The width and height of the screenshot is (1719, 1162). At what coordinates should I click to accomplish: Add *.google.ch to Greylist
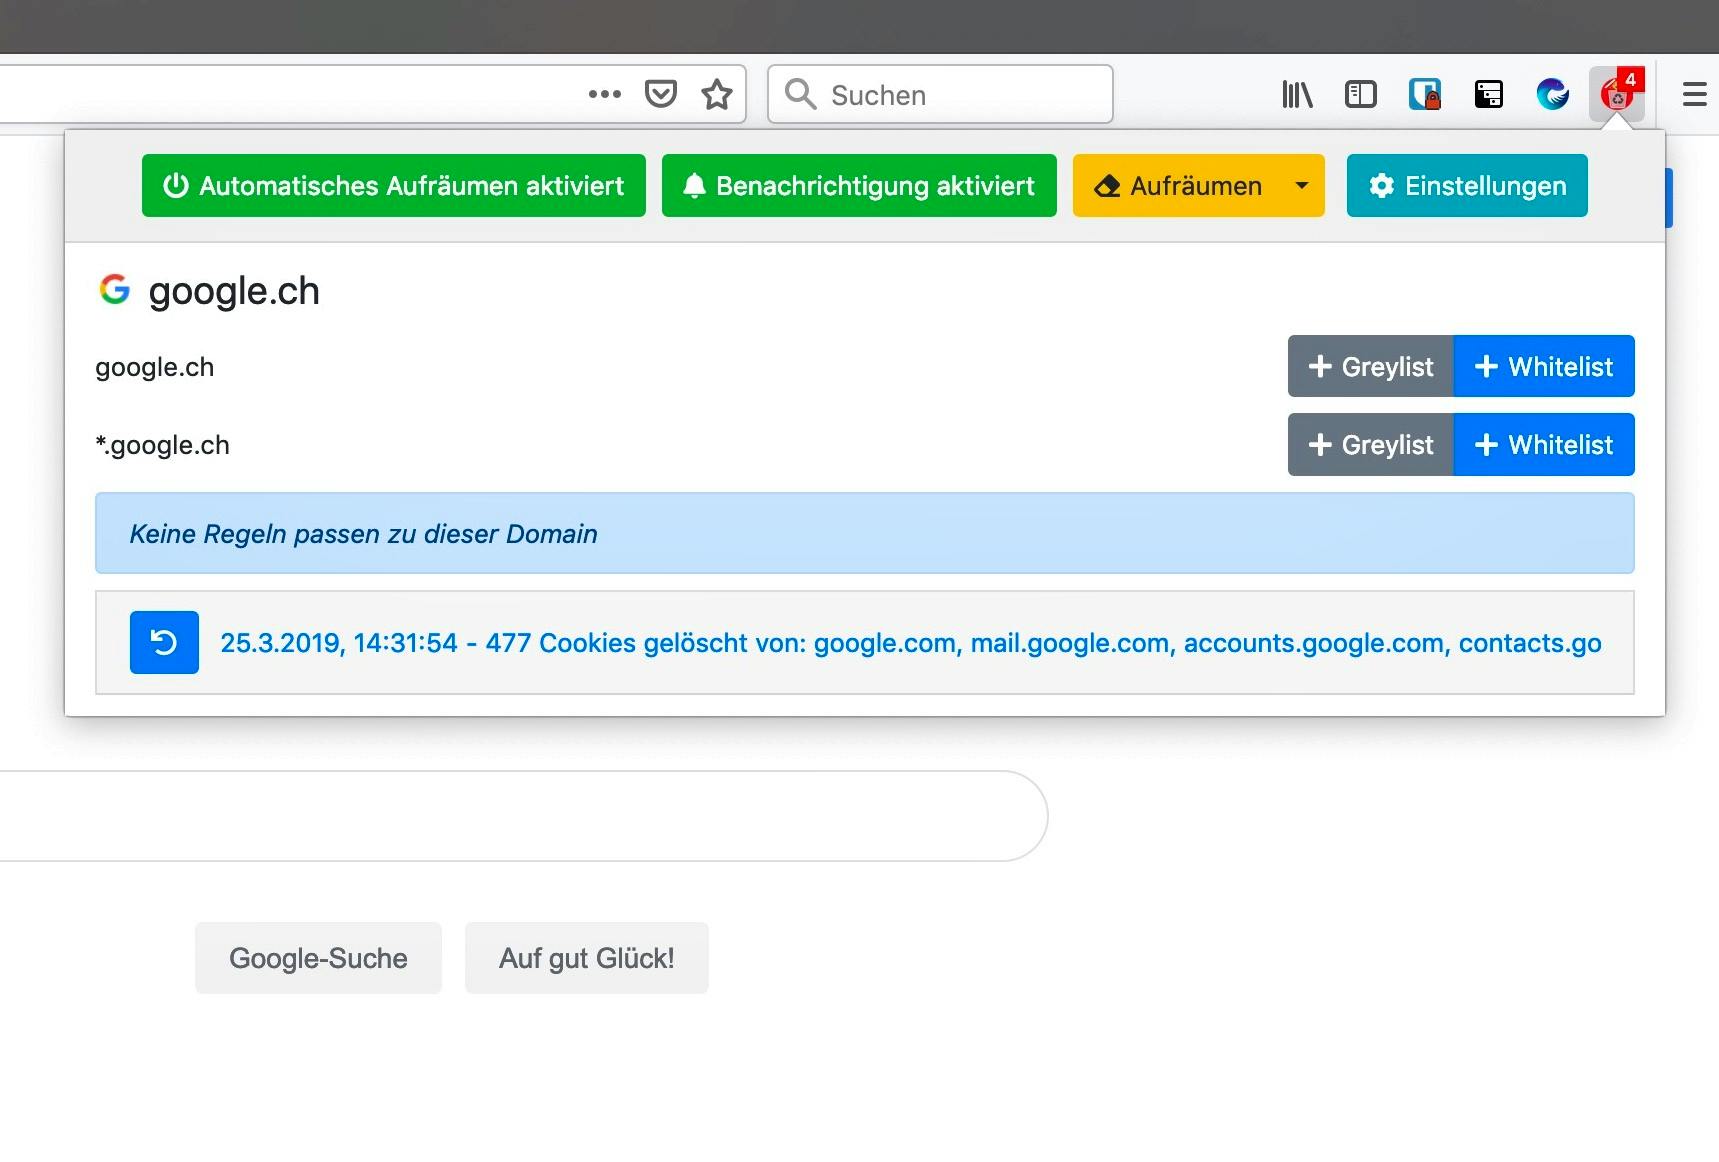click(1370, 444)
